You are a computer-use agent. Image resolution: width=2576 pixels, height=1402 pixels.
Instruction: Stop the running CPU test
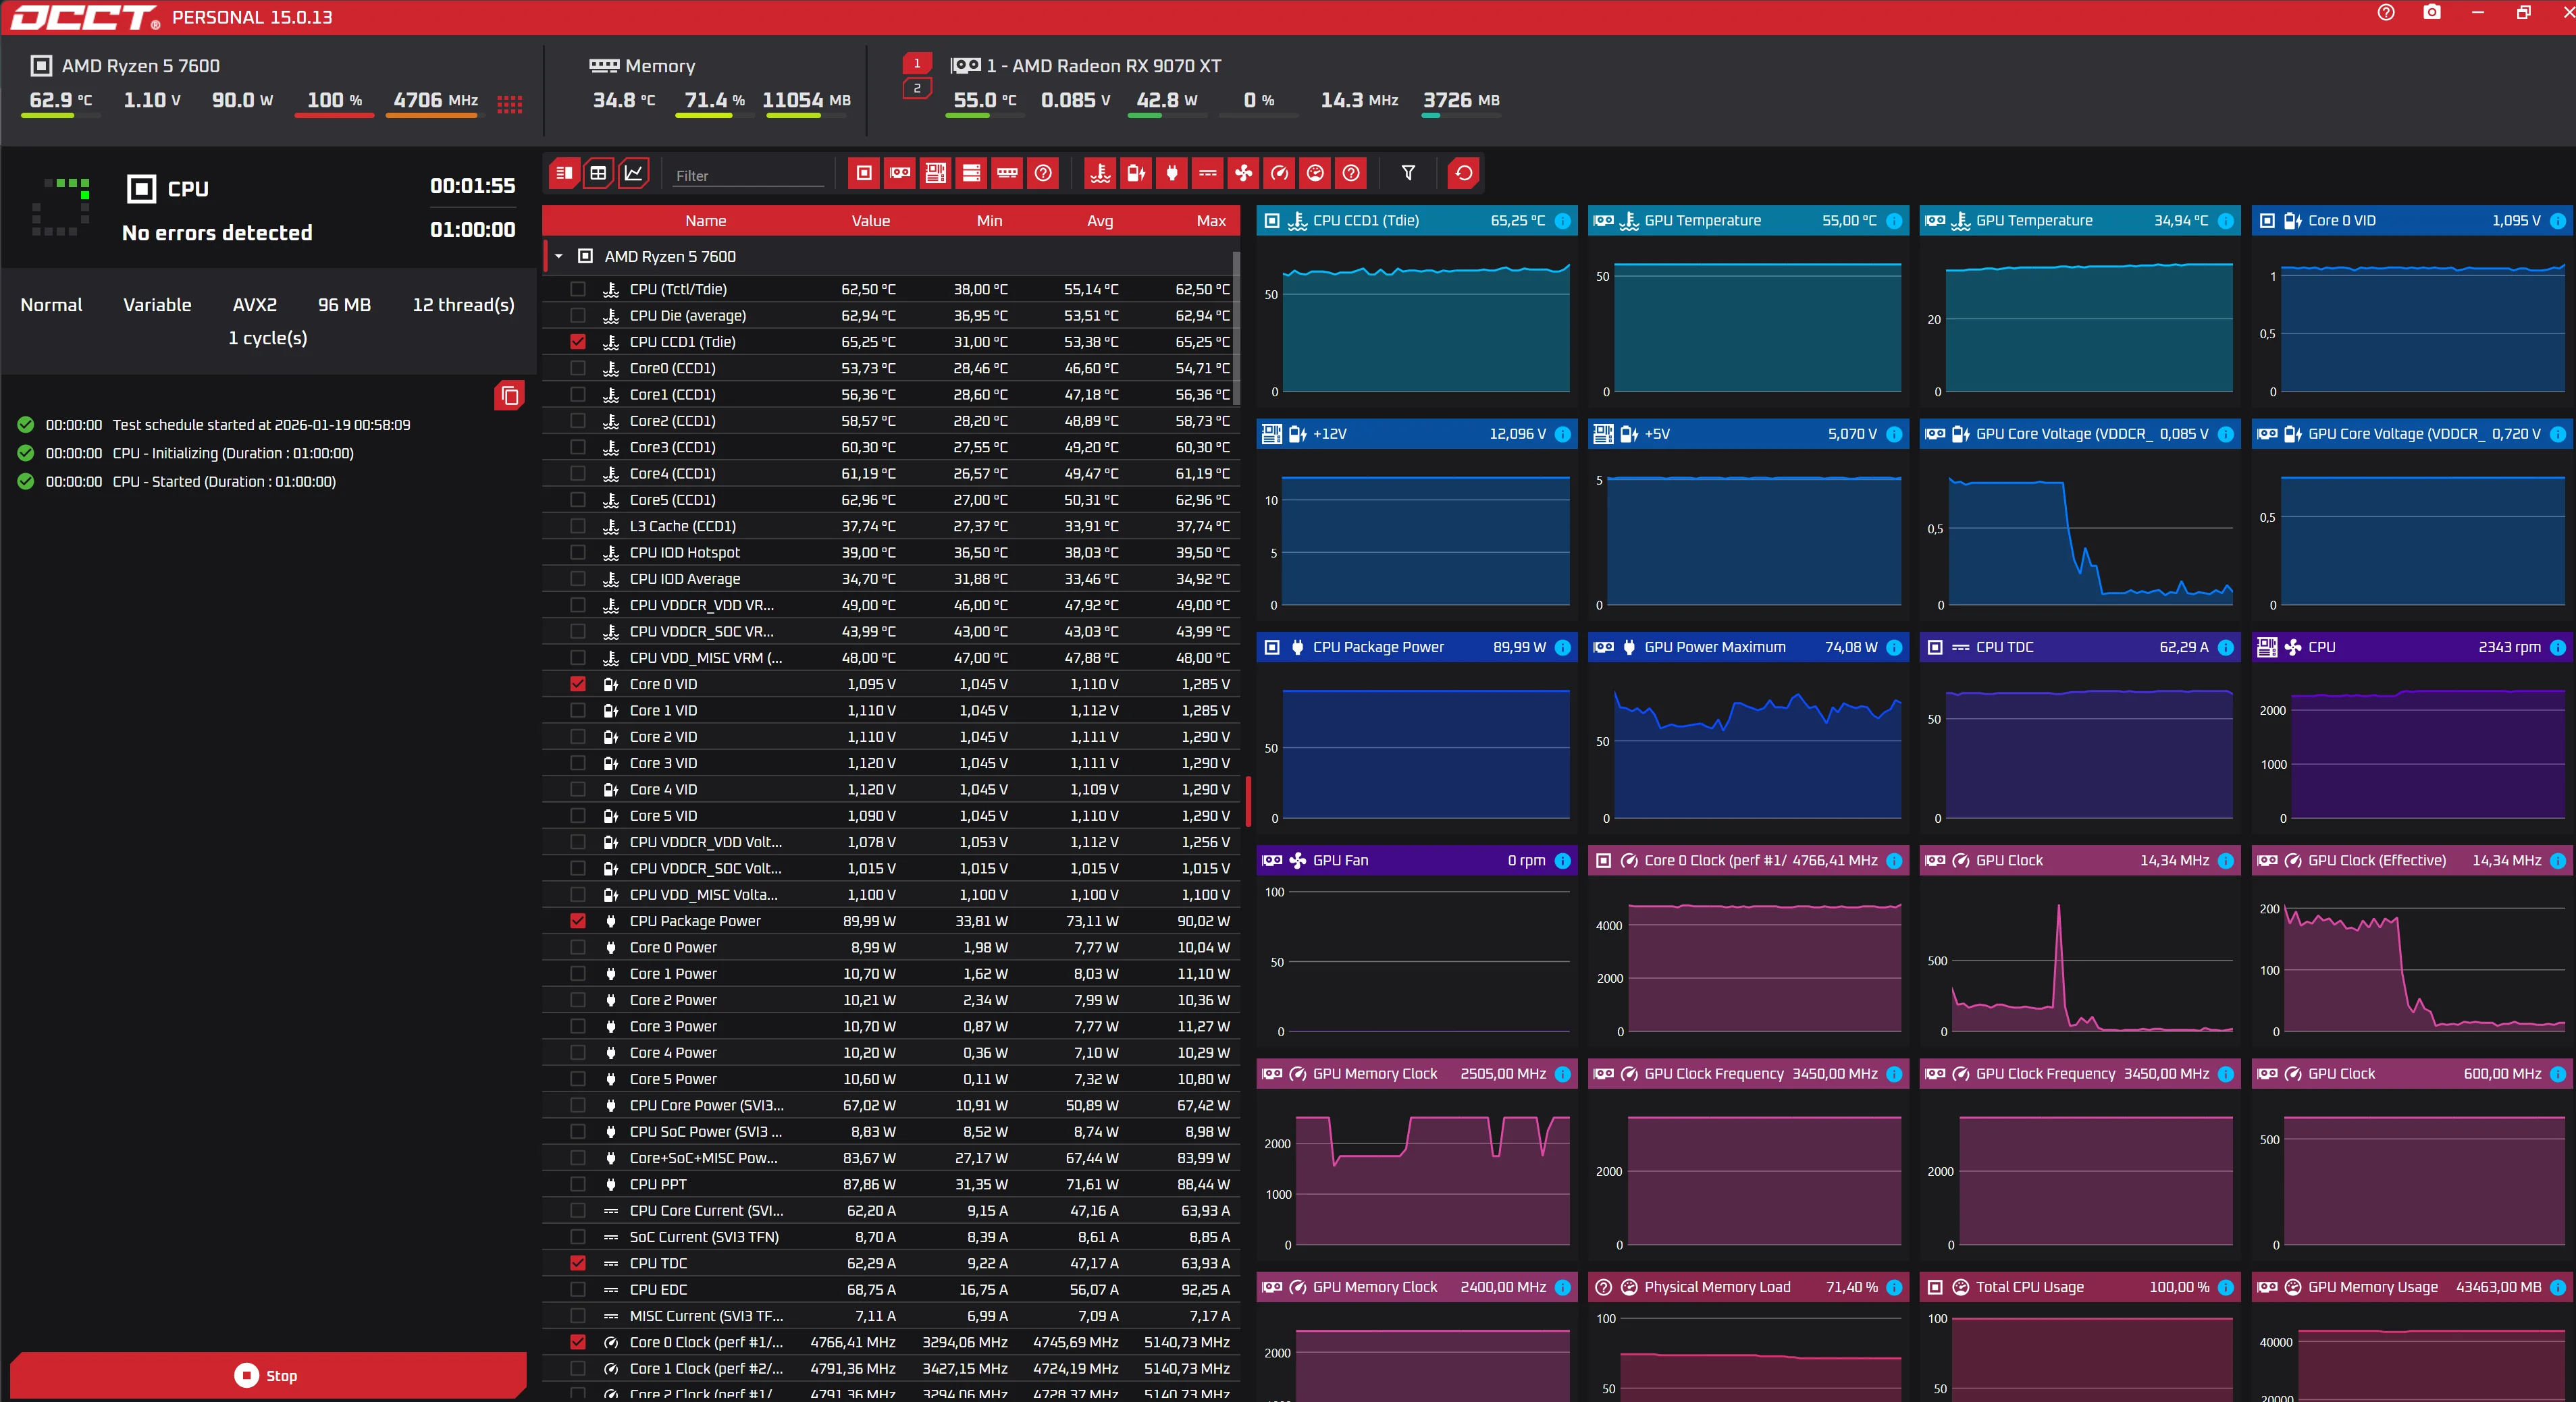tap(267, 1375)
